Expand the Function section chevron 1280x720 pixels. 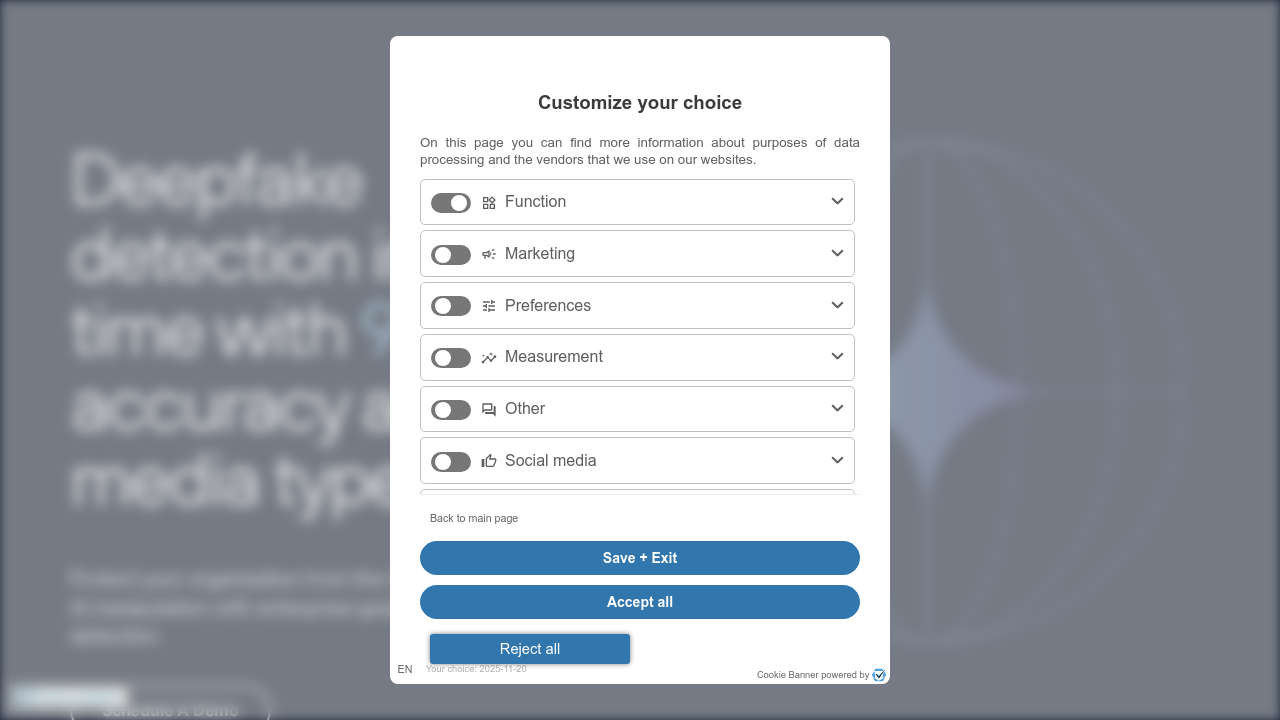(838, 202)
